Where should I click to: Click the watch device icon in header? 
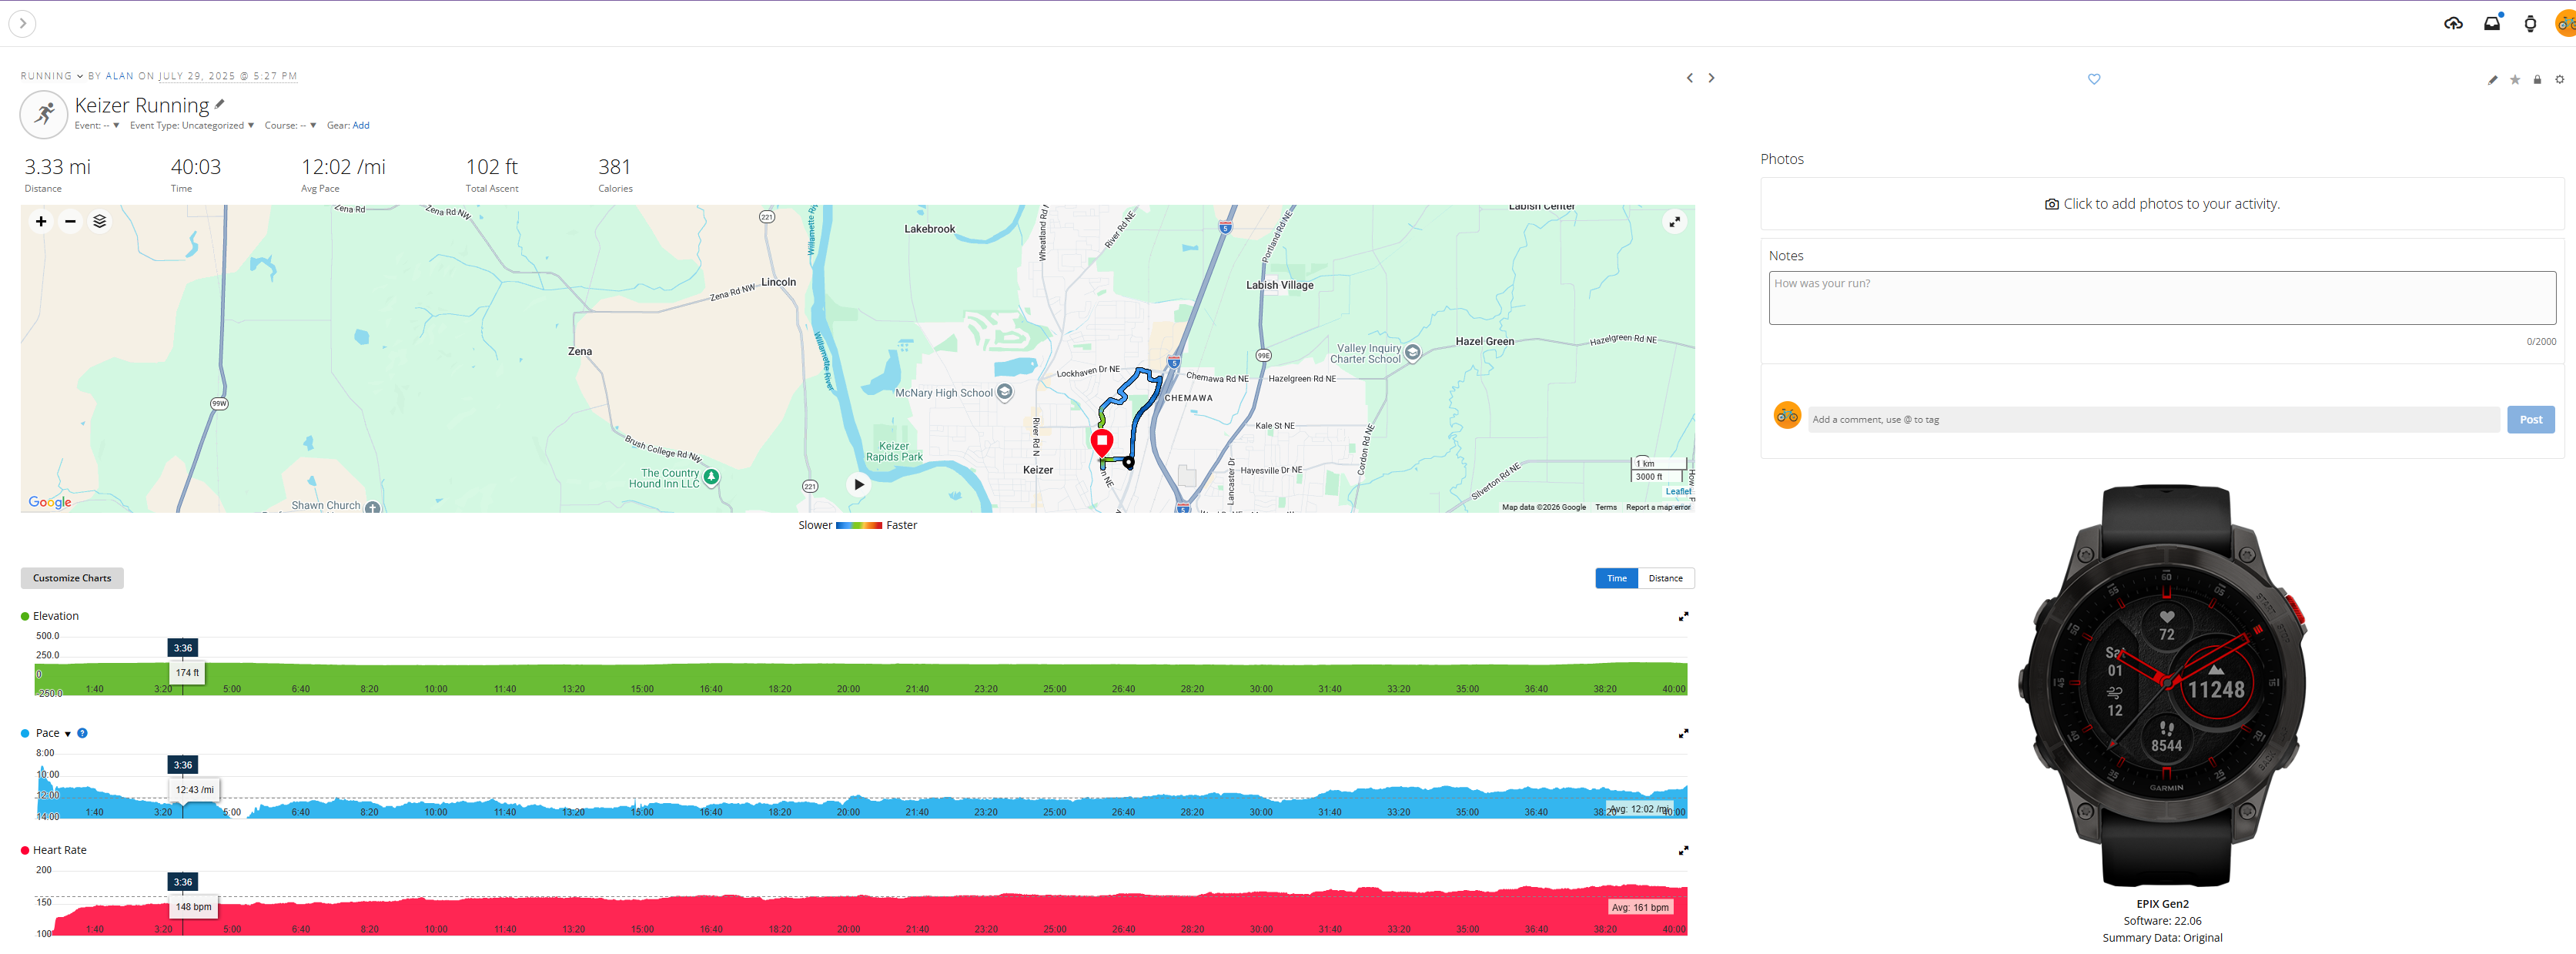coord(2531,23)
